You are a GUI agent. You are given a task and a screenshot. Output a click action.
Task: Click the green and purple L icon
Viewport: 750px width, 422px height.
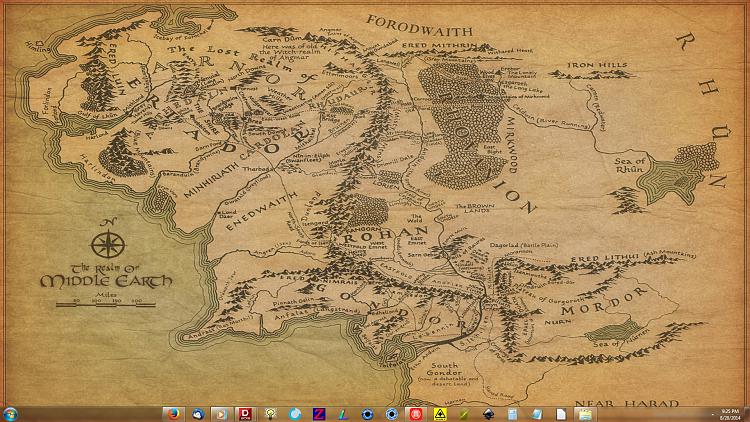click(x=343, y=414)
